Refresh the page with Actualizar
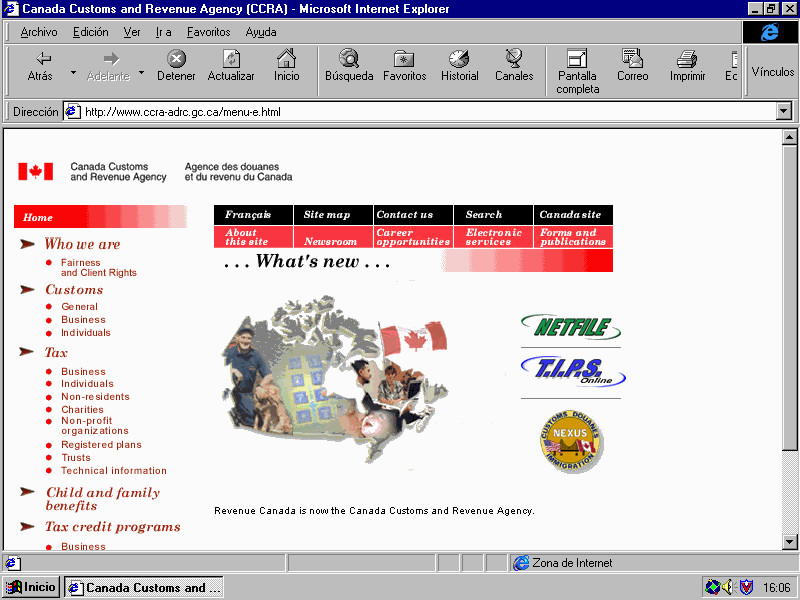This screenshot has height=600, width=800. tap(231, 66)
